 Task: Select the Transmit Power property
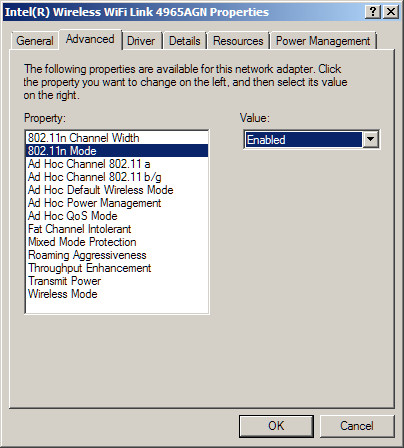coord(117,281)
